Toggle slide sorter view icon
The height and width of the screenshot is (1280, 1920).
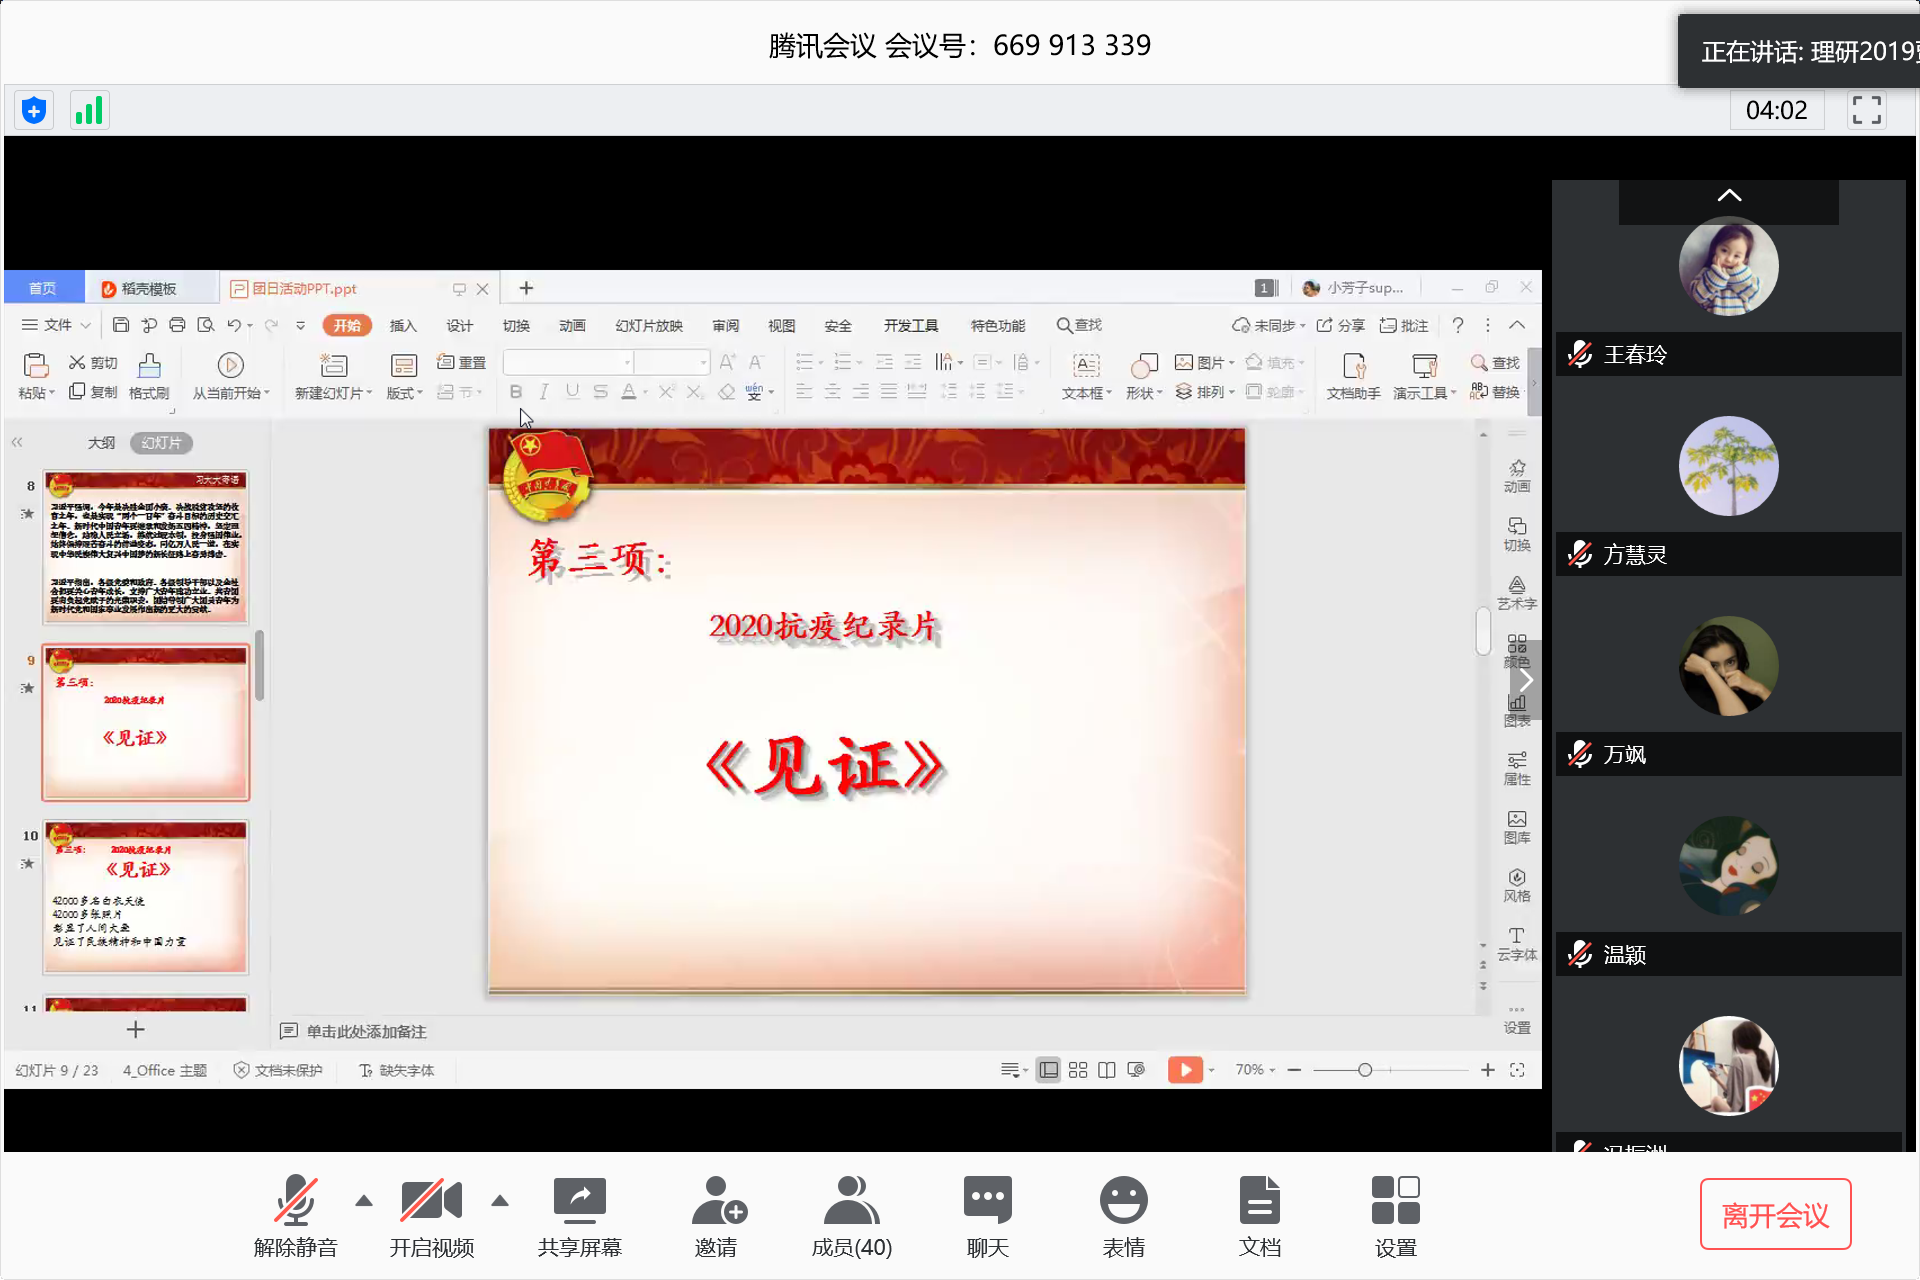pos(1078,1070)
